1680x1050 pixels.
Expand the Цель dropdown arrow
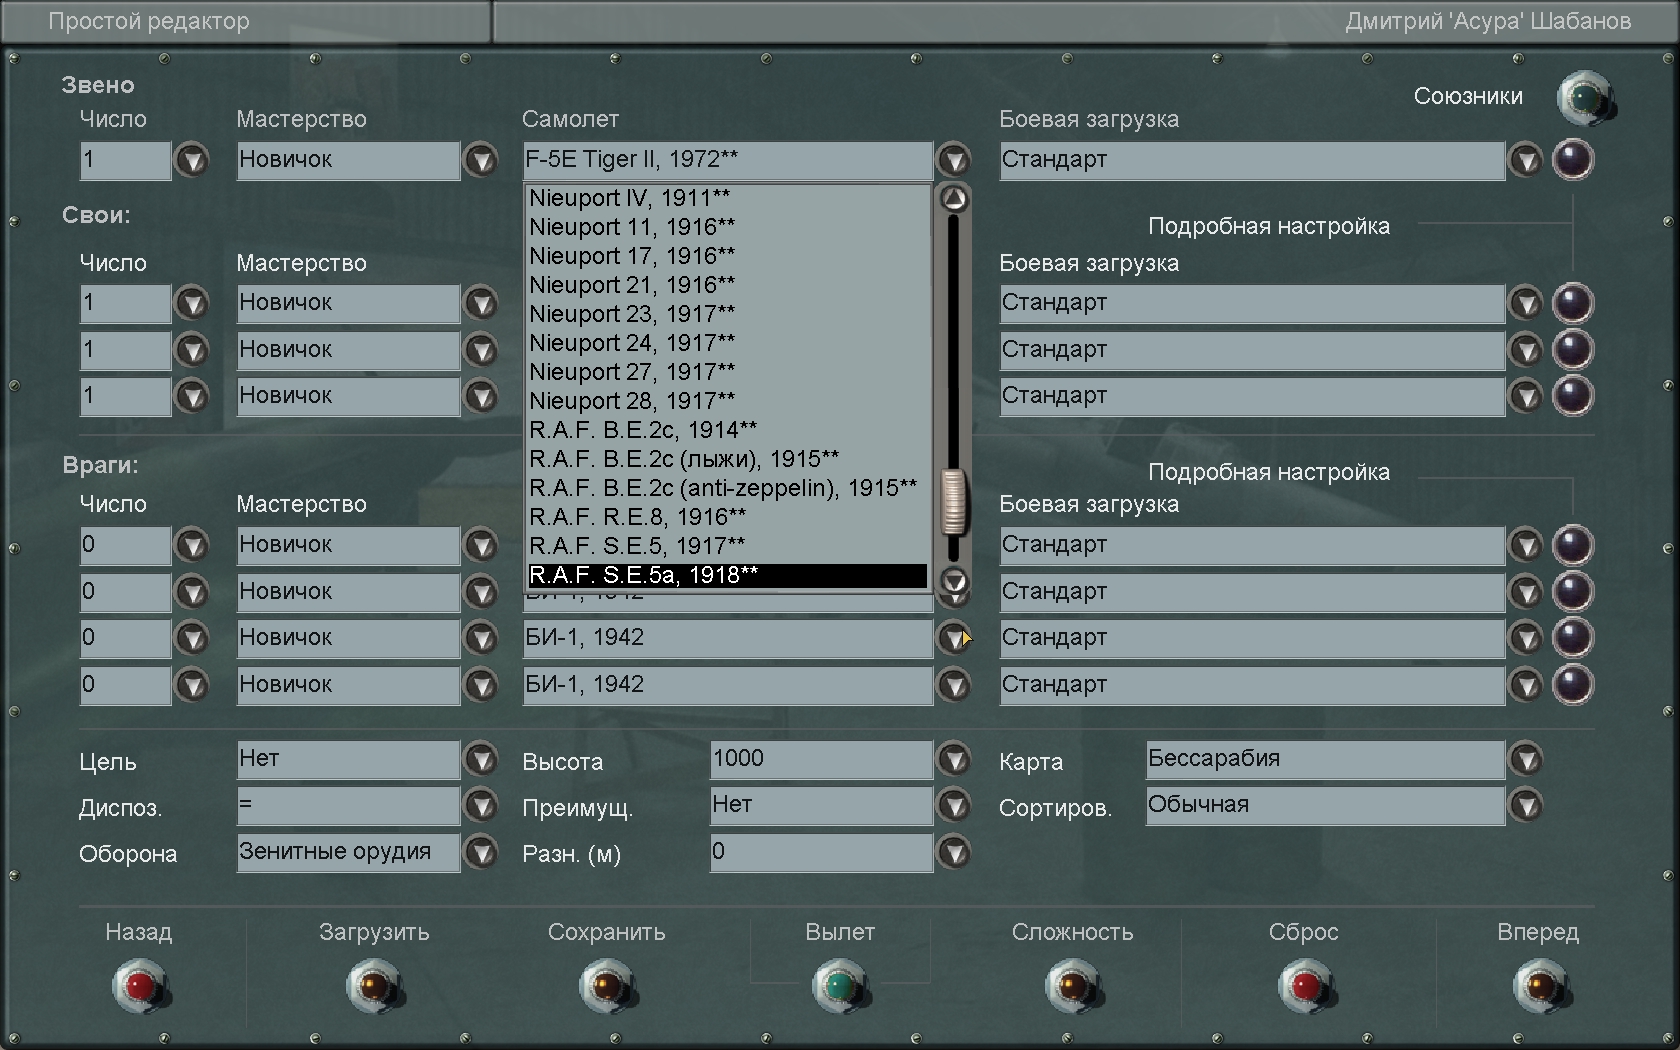pos(481,760)
